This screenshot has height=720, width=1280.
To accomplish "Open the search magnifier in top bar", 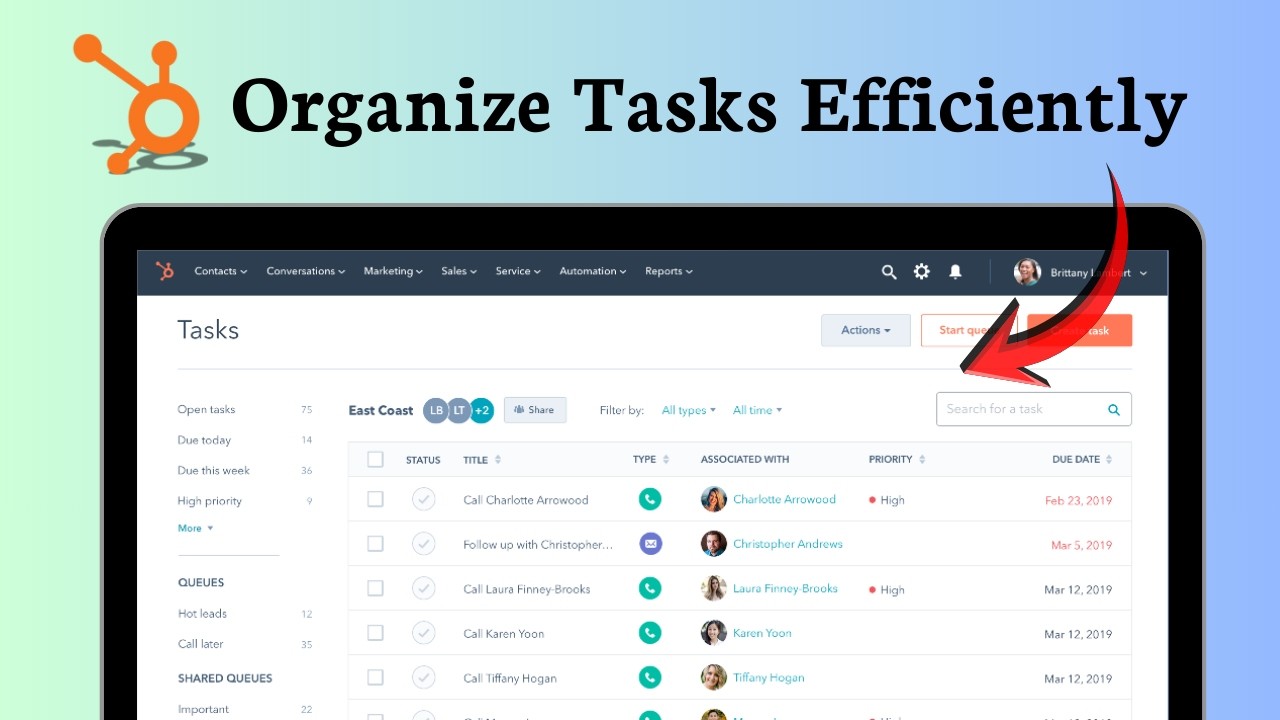I will (x=889, y=272).
